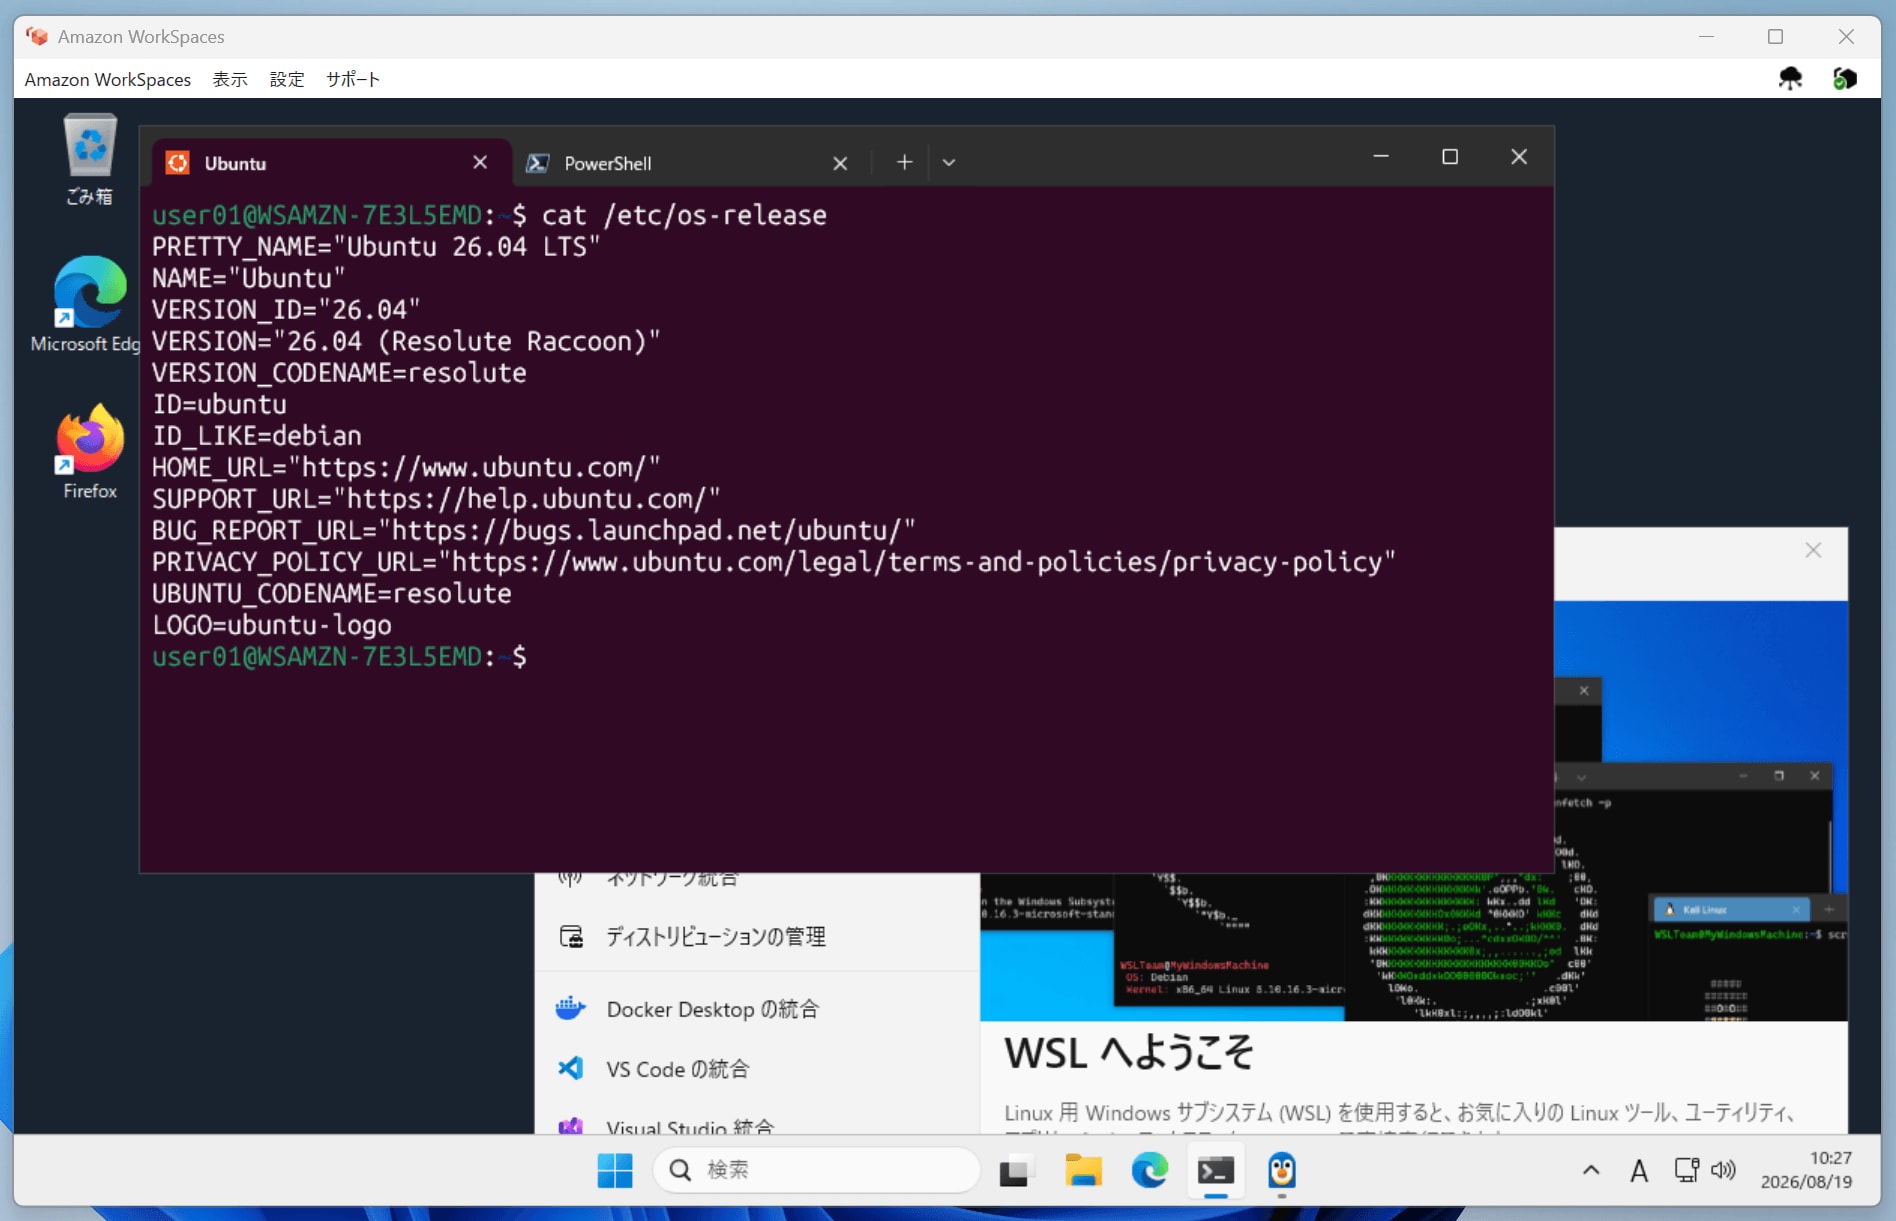The image size is (1896, 1221).
Task: Switch to the PowerShell terminal tab
Action: (x=690, y=163)
